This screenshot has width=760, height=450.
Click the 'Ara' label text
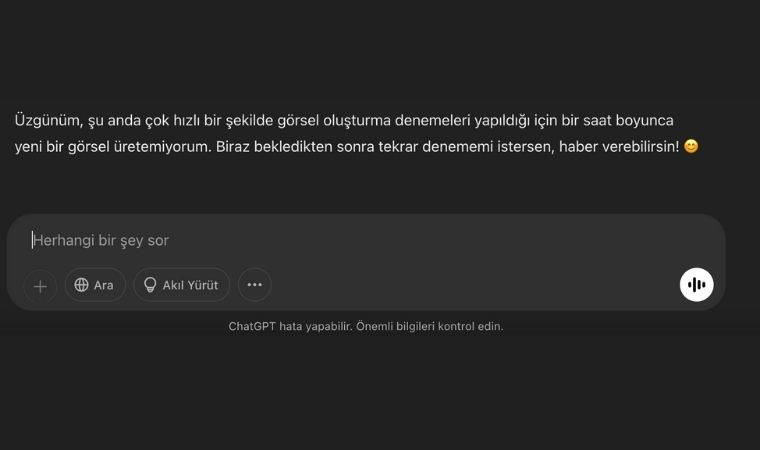[x=104, y=285]
